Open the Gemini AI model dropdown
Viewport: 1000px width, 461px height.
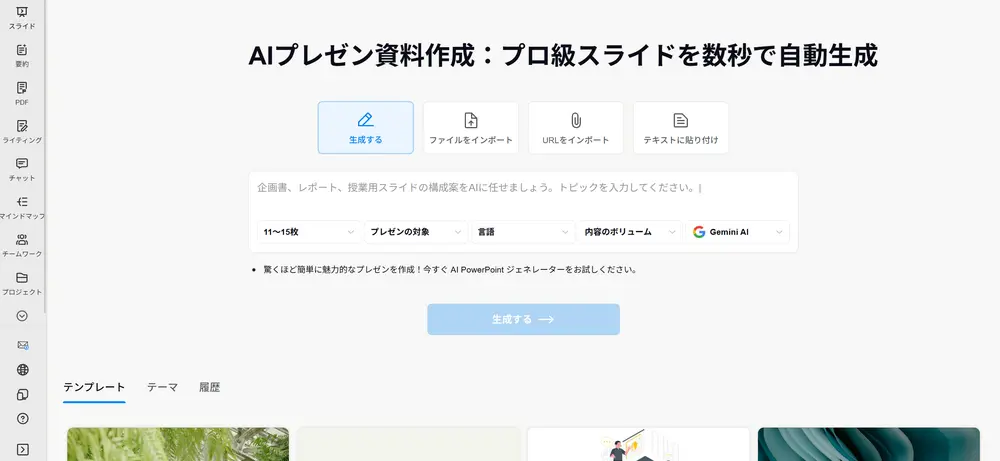point(737,232)
